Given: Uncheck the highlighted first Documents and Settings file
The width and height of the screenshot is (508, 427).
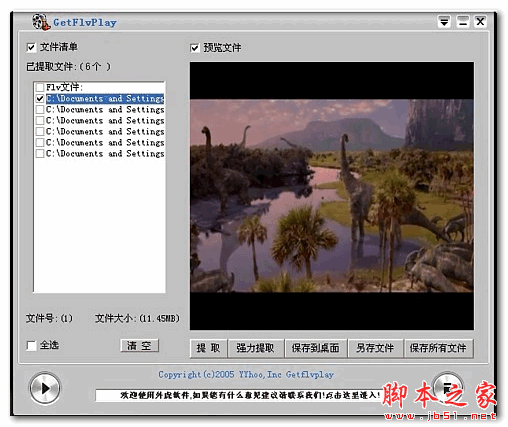Looking at the screenshot, I should click(40, 98).
